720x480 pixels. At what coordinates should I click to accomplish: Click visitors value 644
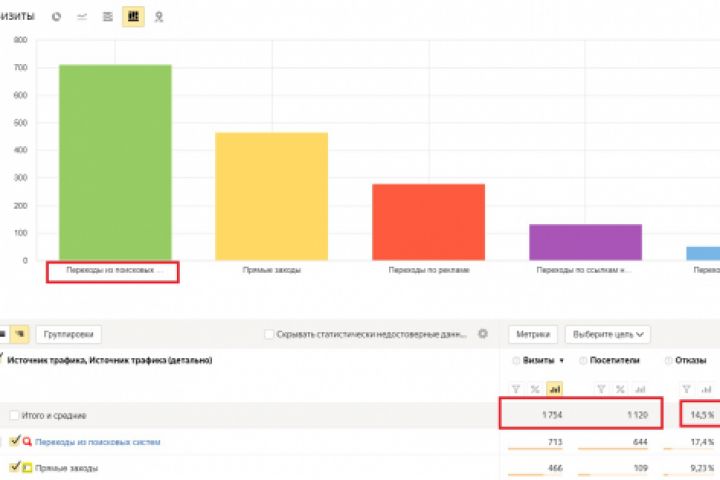[x=640, y=442]
